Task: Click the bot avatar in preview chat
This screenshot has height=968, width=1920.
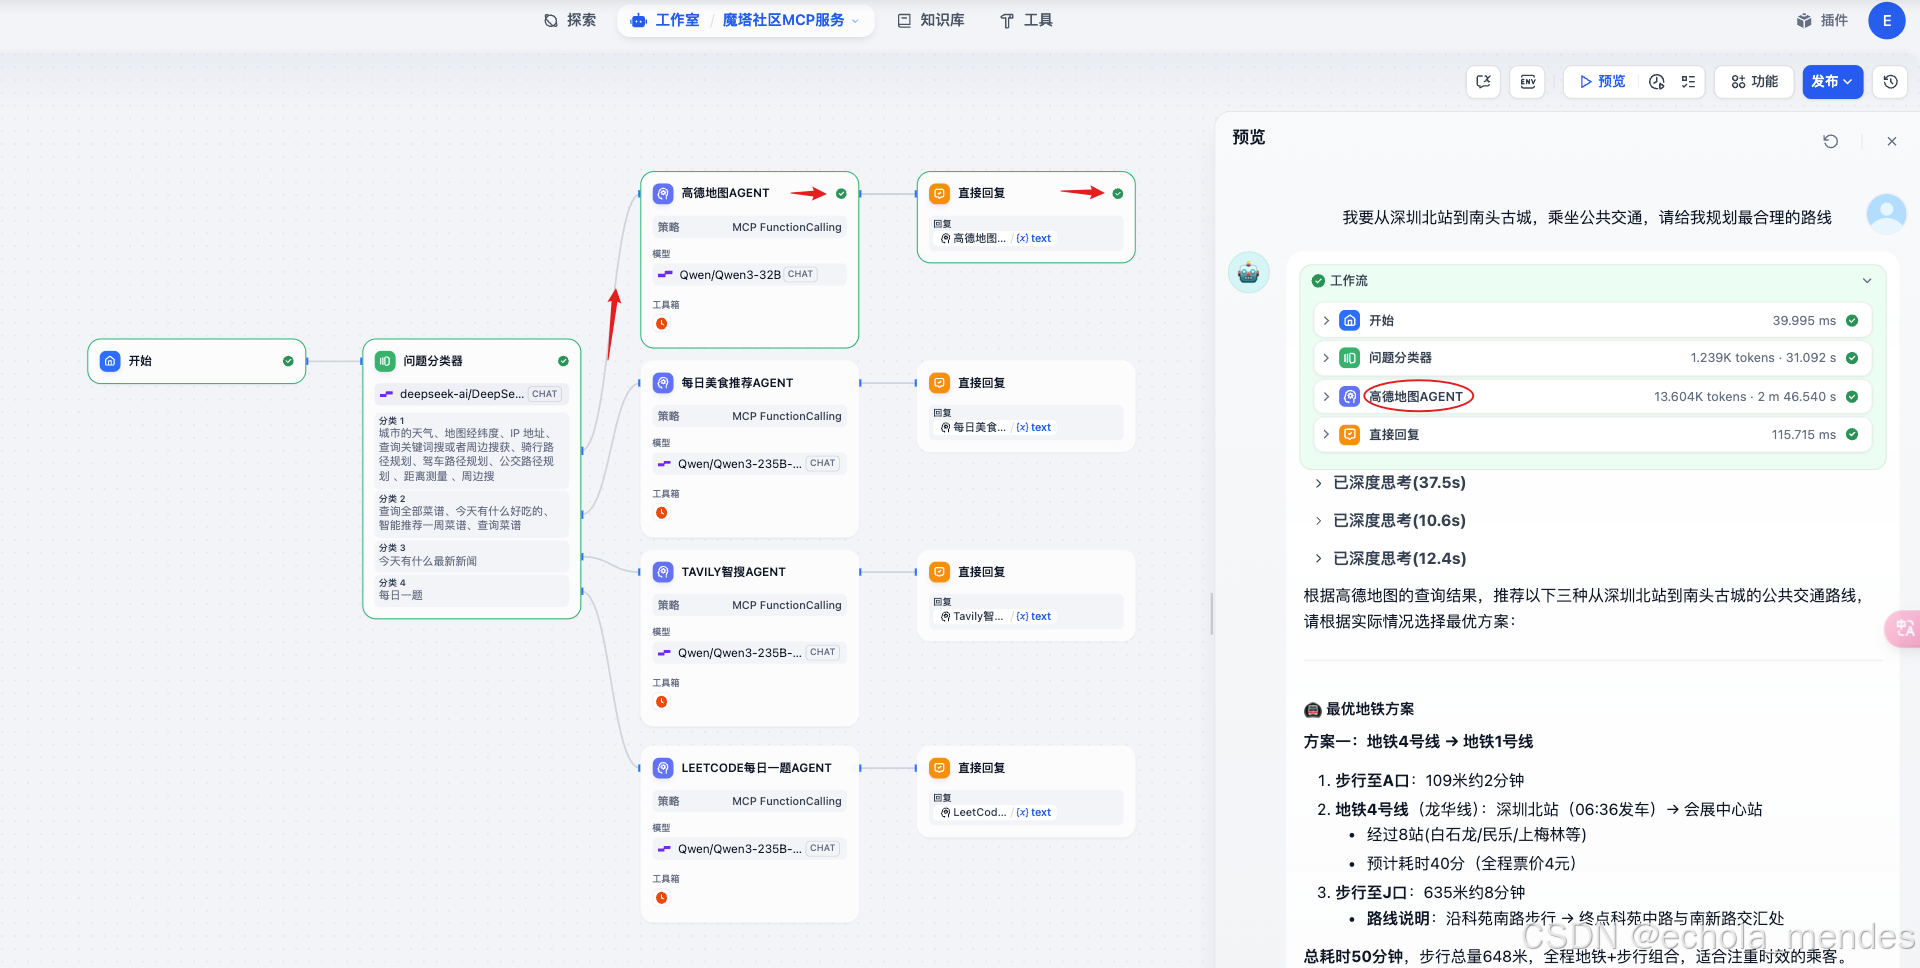Action: coord(1249,272)
